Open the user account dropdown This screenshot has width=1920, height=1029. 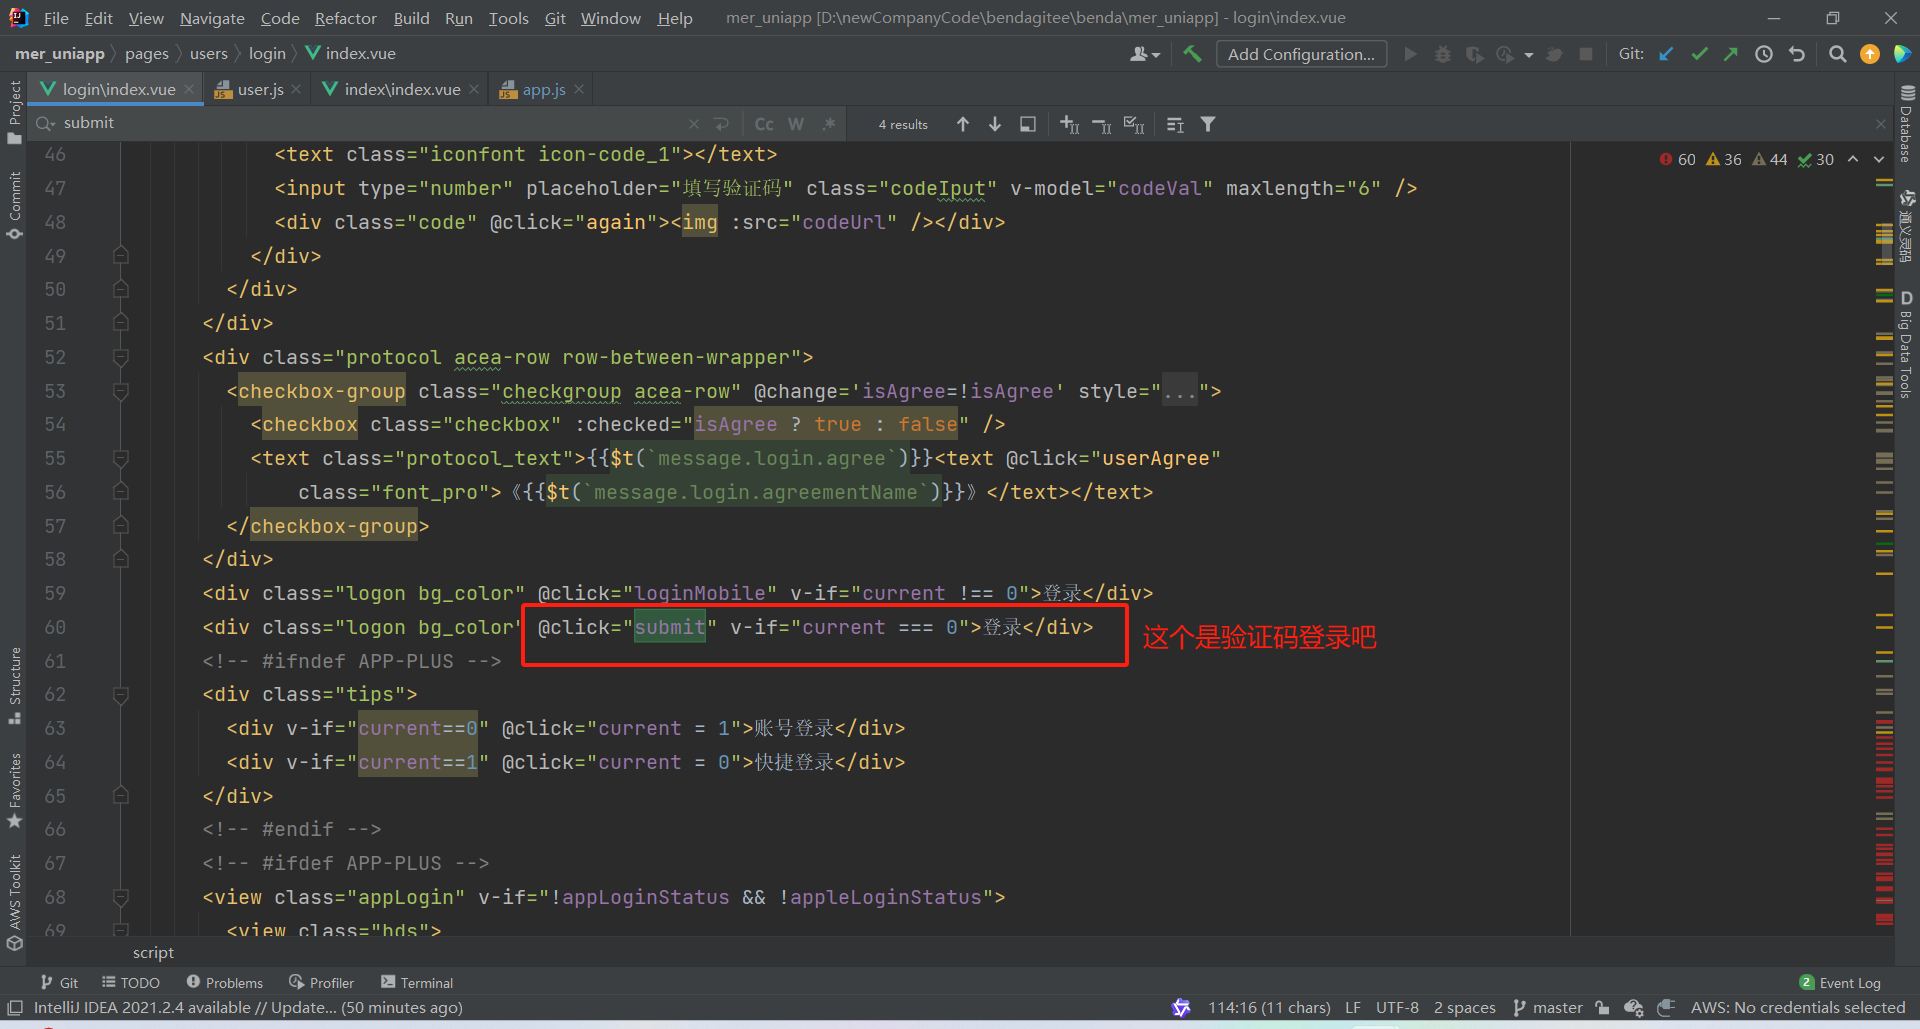pyautogui.click(x=1144, y=54)
